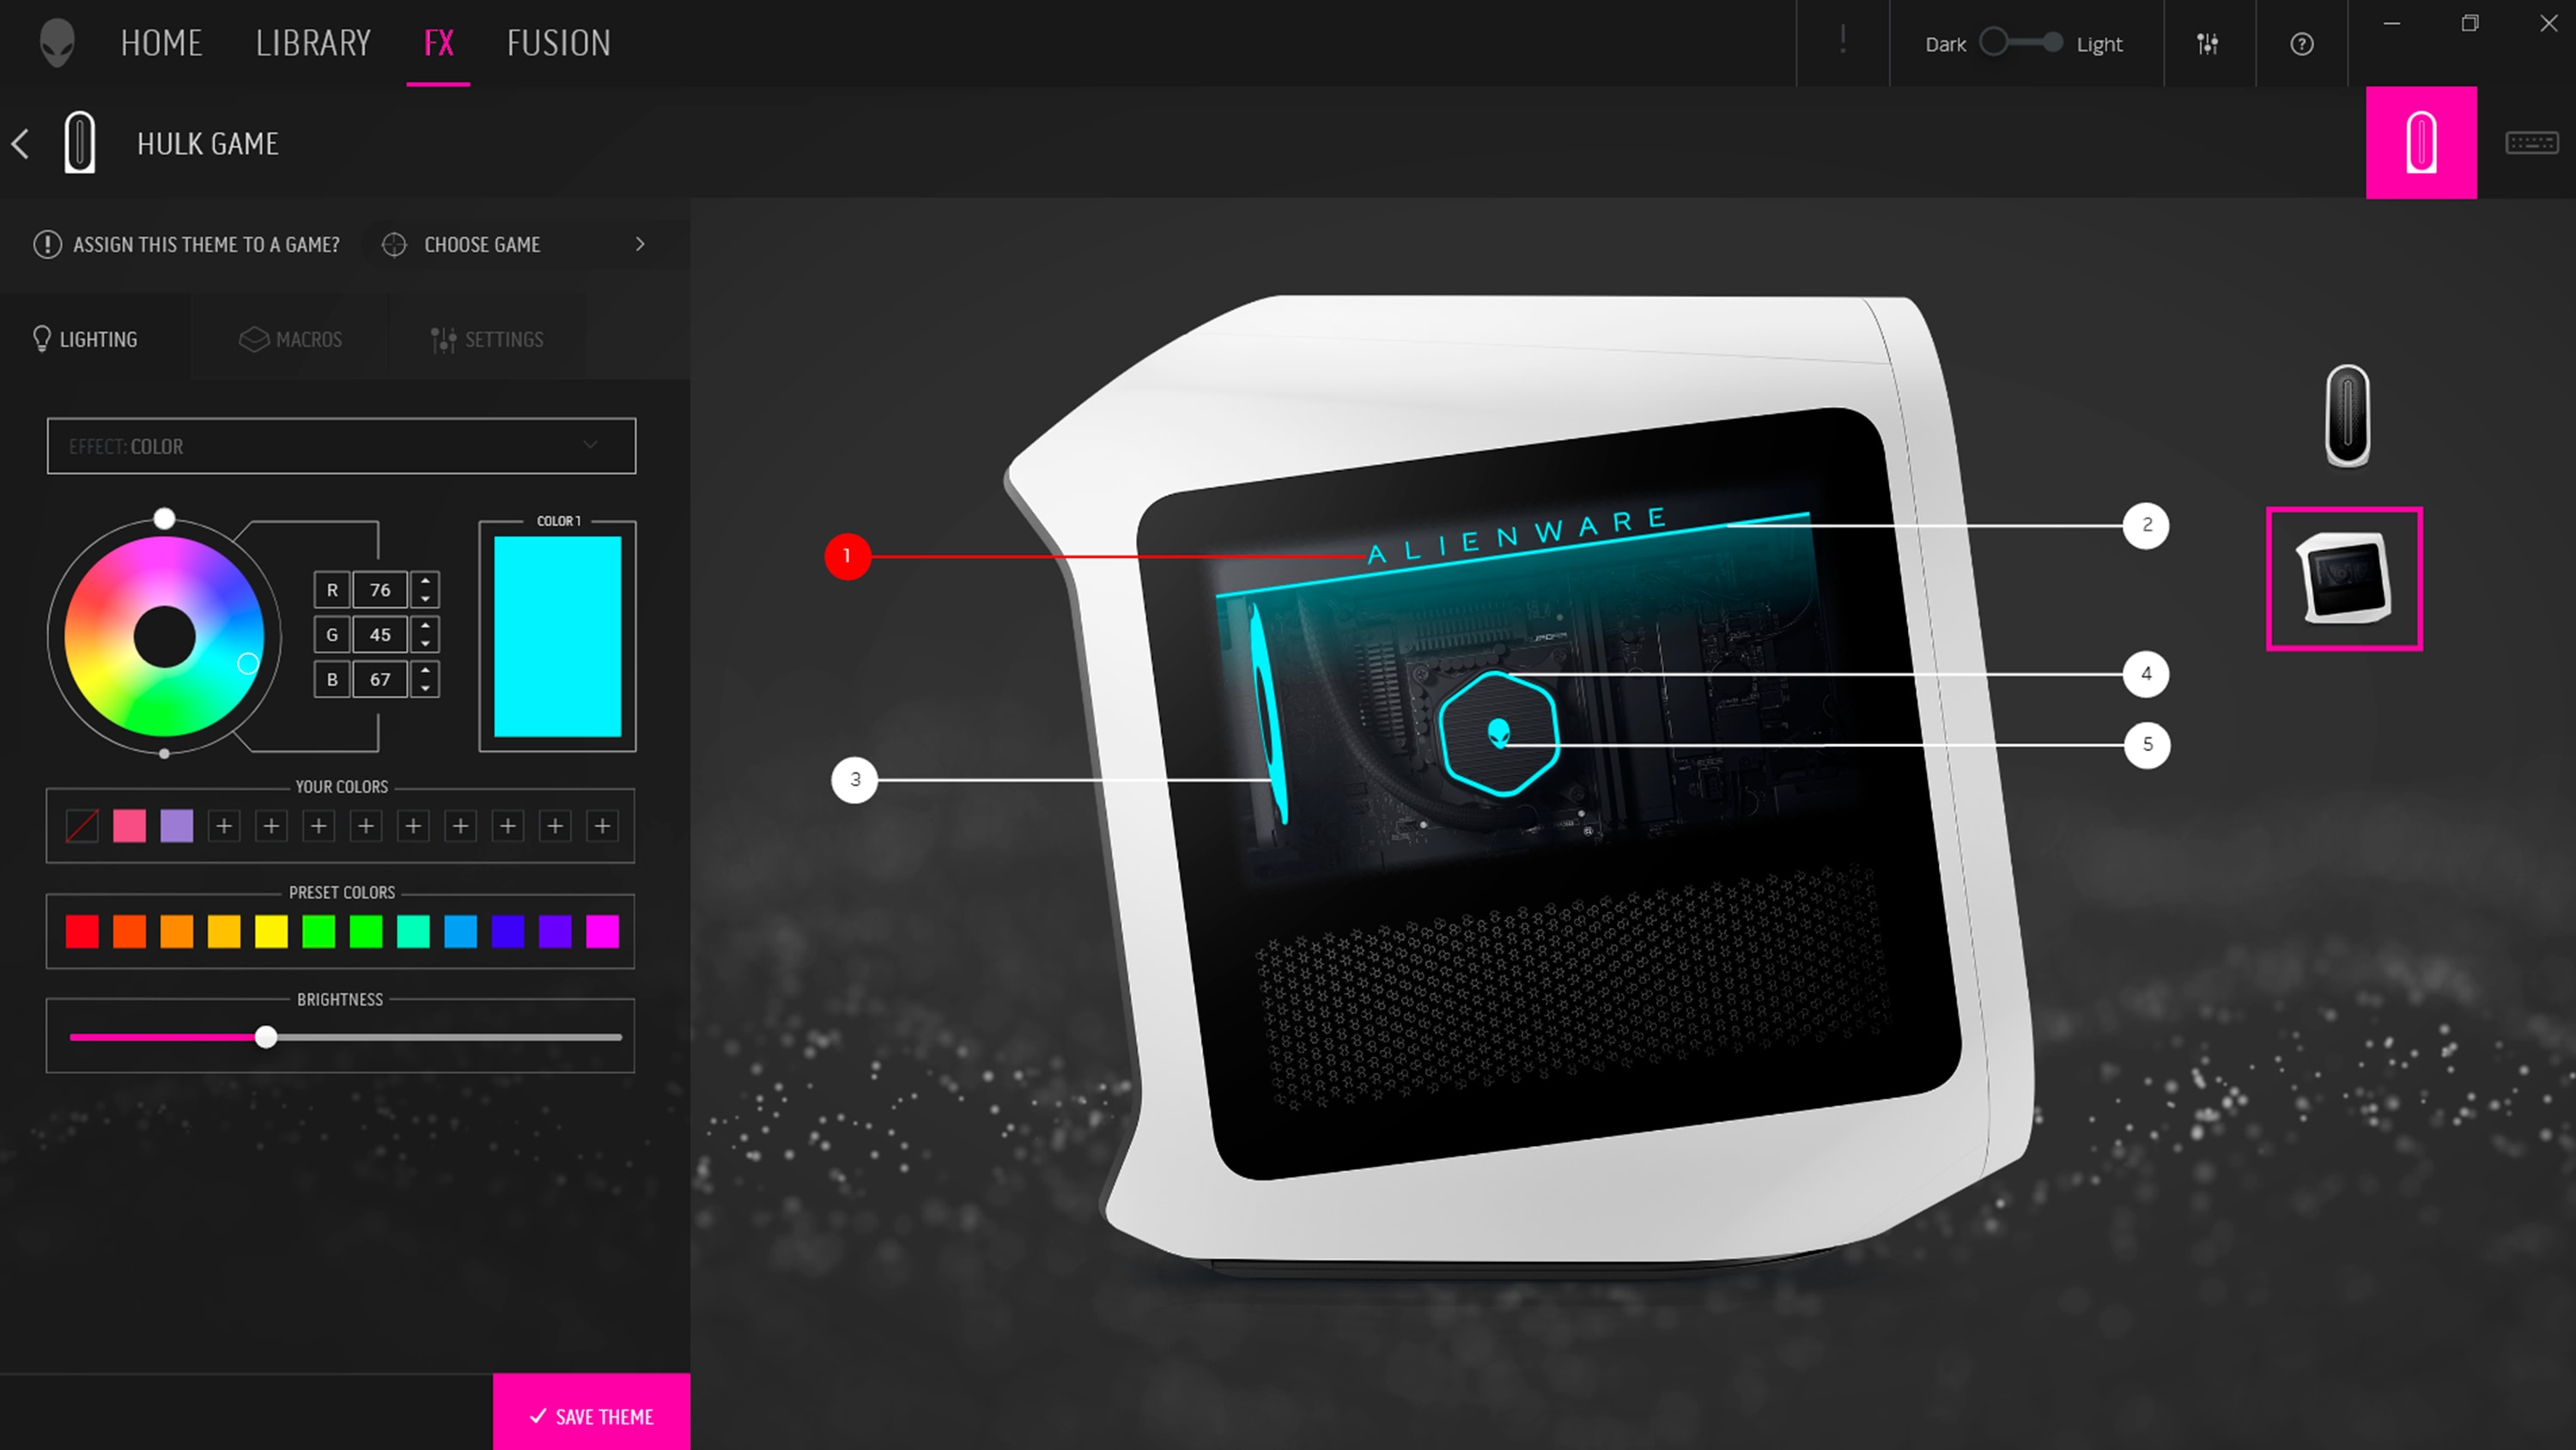This screenshot has height=1450, width=2576.
Task: Click the desktop PC thumbnail icon
Action: (x=2342, y=579)
